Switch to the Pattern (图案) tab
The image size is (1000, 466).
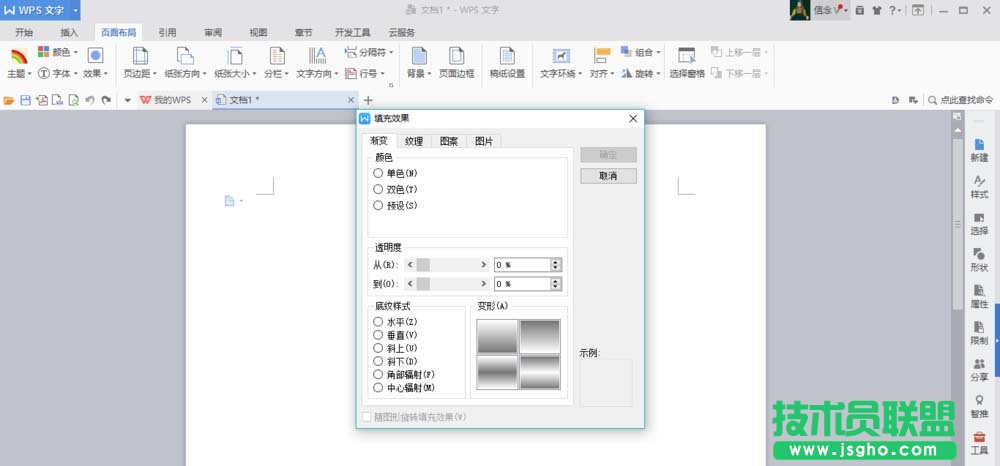click(449, 142)
